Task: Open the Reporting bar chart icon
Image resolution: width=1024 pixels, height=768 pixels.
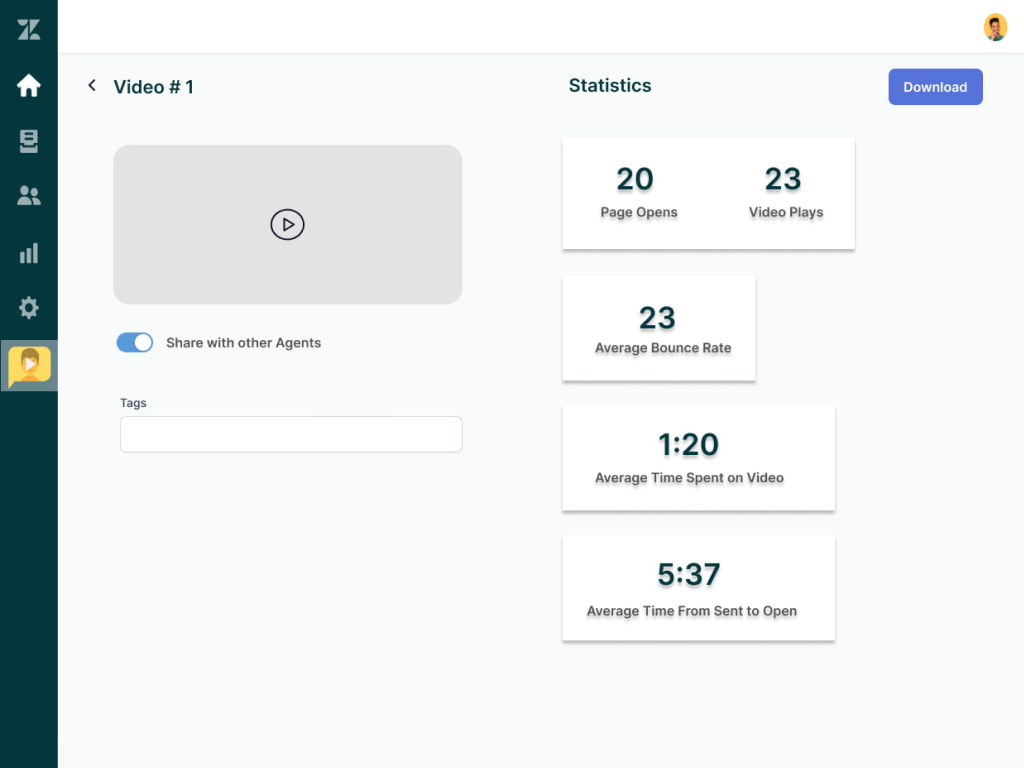Action: [29, 253]
